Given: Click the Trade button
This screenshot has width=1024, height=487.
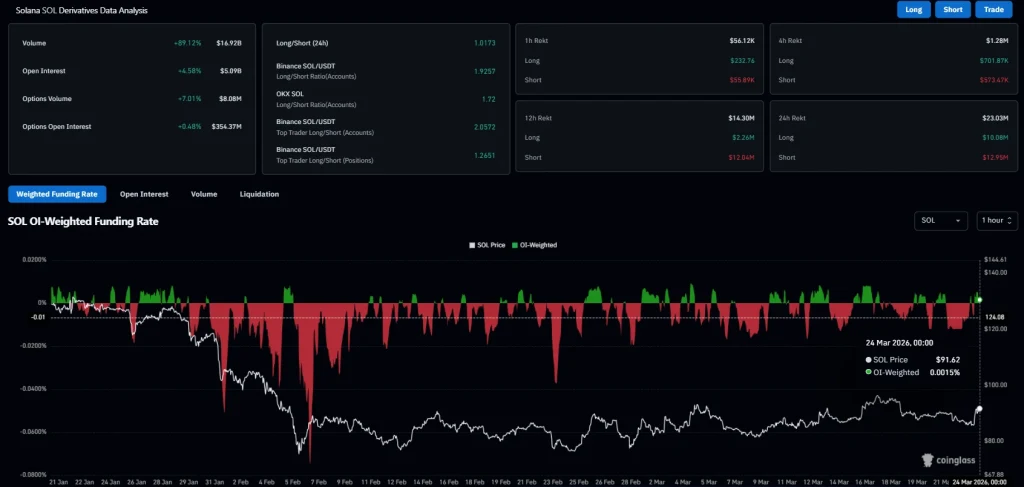Looking at the screenshot, I should [993, 10].
